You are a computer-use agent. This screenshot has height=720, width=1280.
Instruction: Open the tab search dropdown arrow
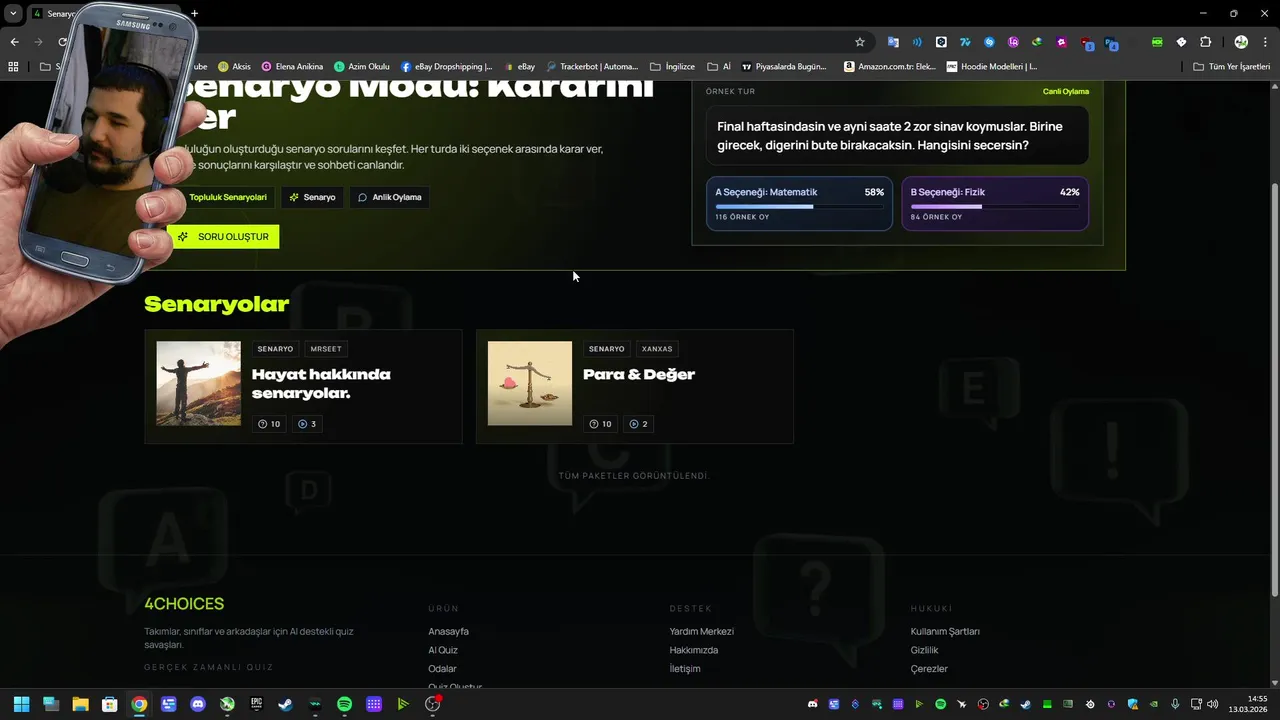point(13,14)
